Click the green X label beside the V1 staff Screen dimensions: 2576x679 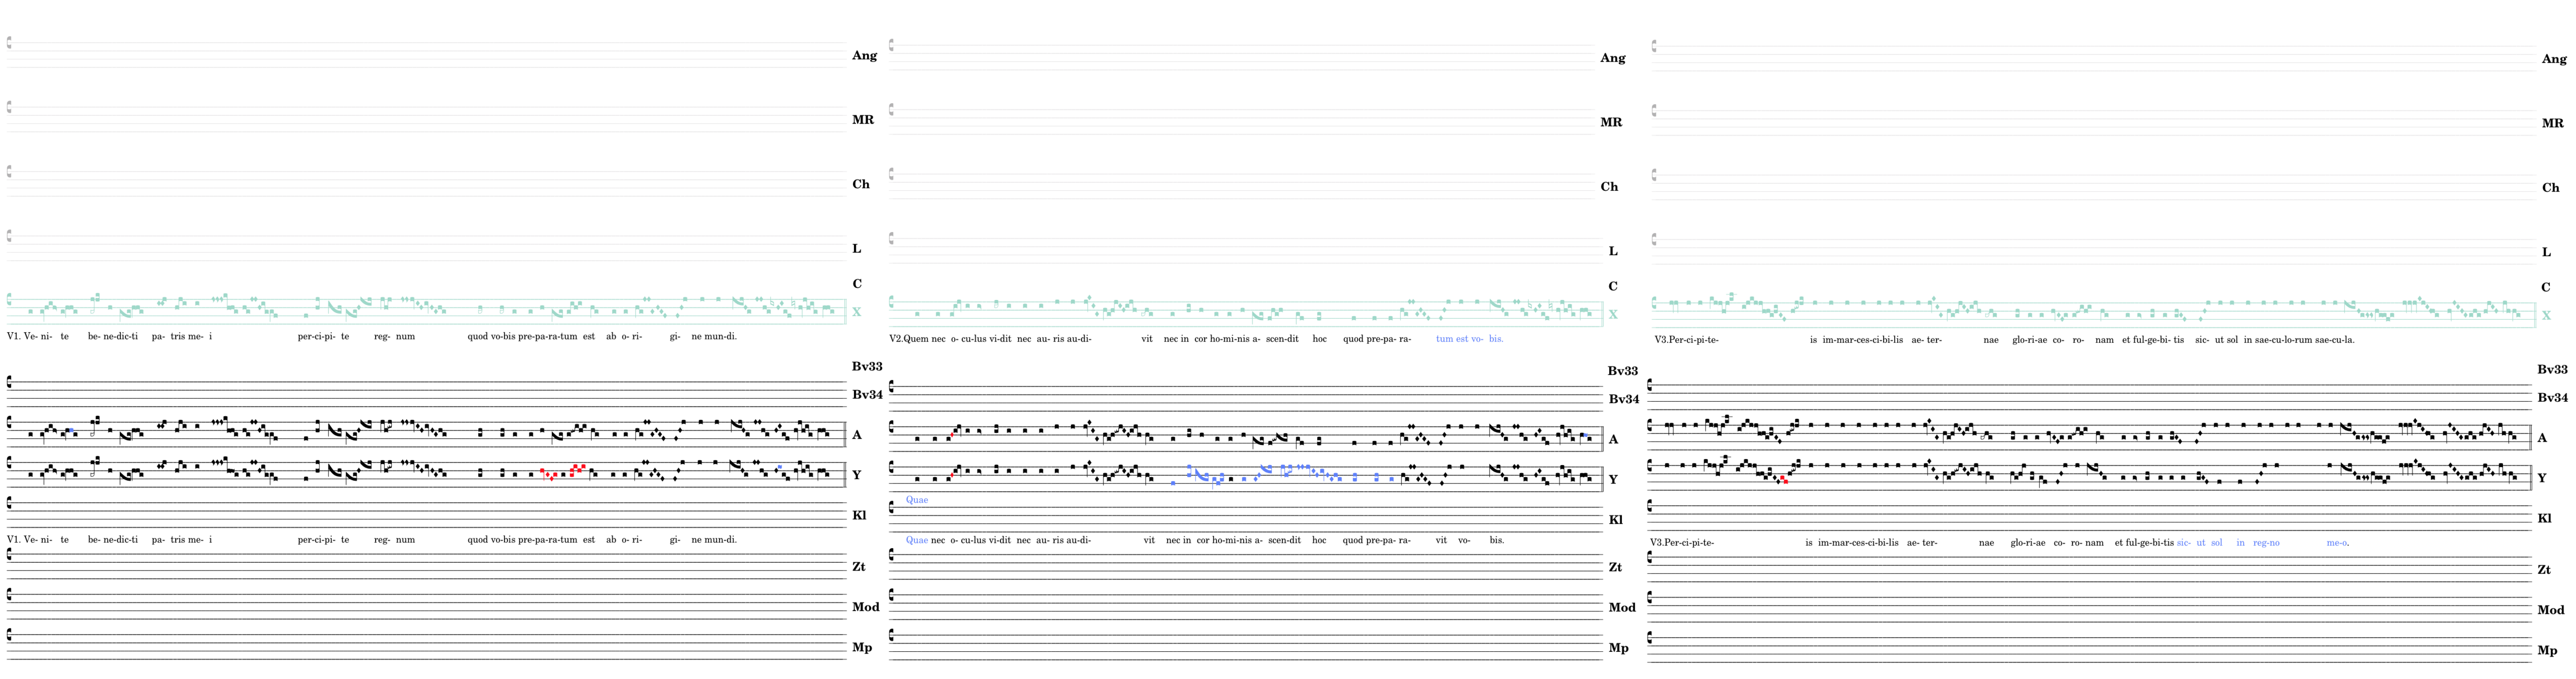[x=856, y=312]
